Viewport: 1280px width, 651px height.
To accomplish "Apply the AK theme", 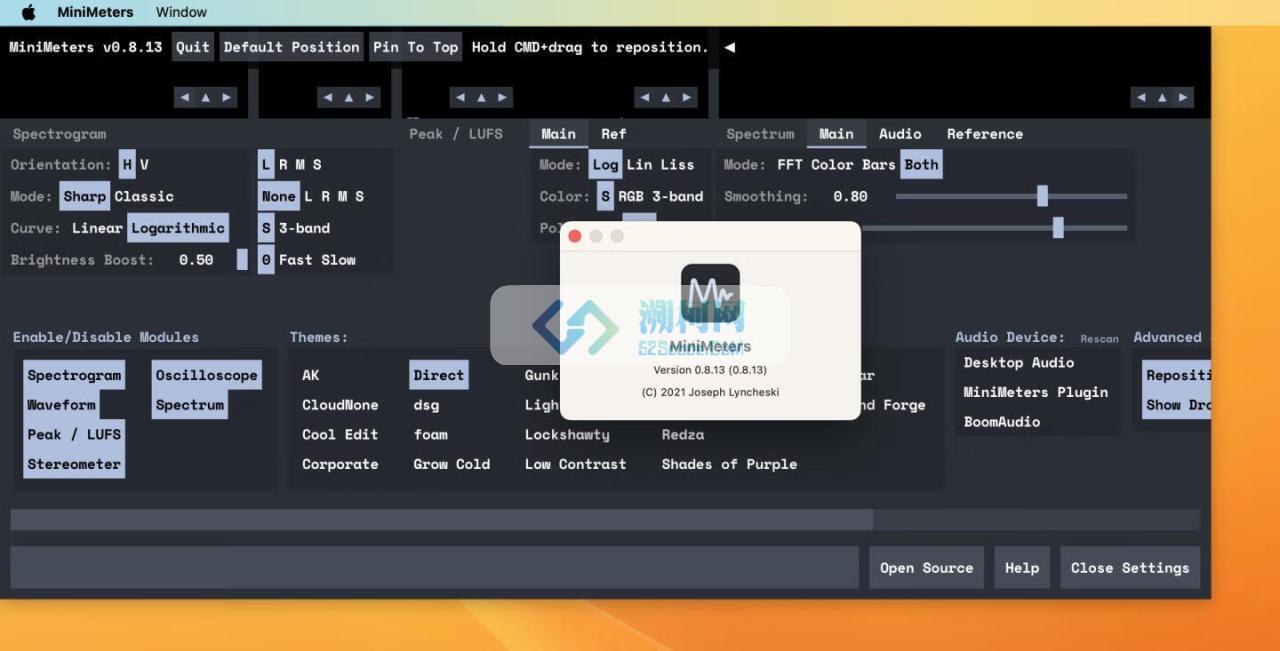I will click(311, 375).
